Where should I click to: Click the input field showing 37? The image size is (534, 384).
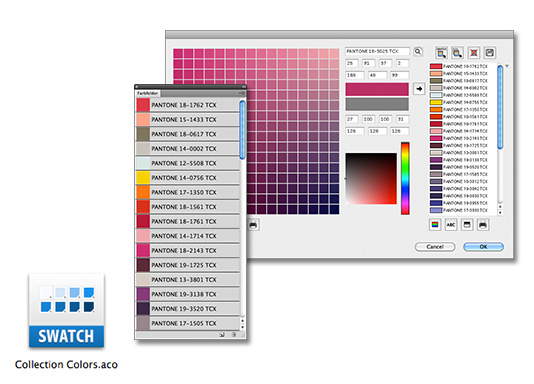(385, 63)
